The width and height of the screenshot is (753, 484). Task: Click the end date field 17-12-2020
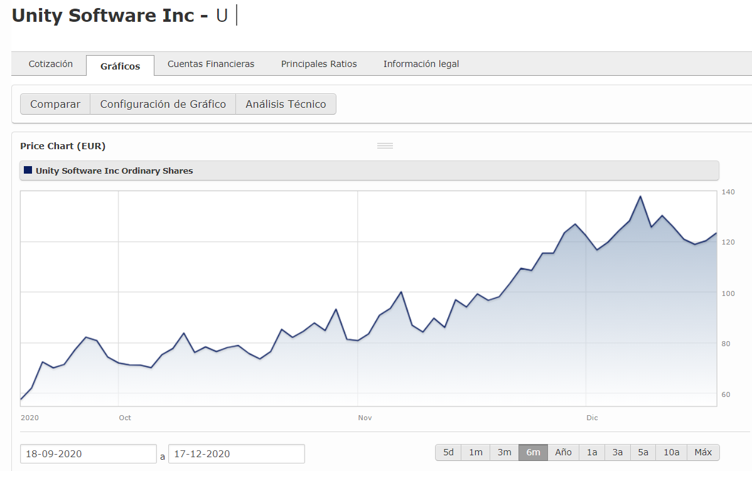[236, 454]
